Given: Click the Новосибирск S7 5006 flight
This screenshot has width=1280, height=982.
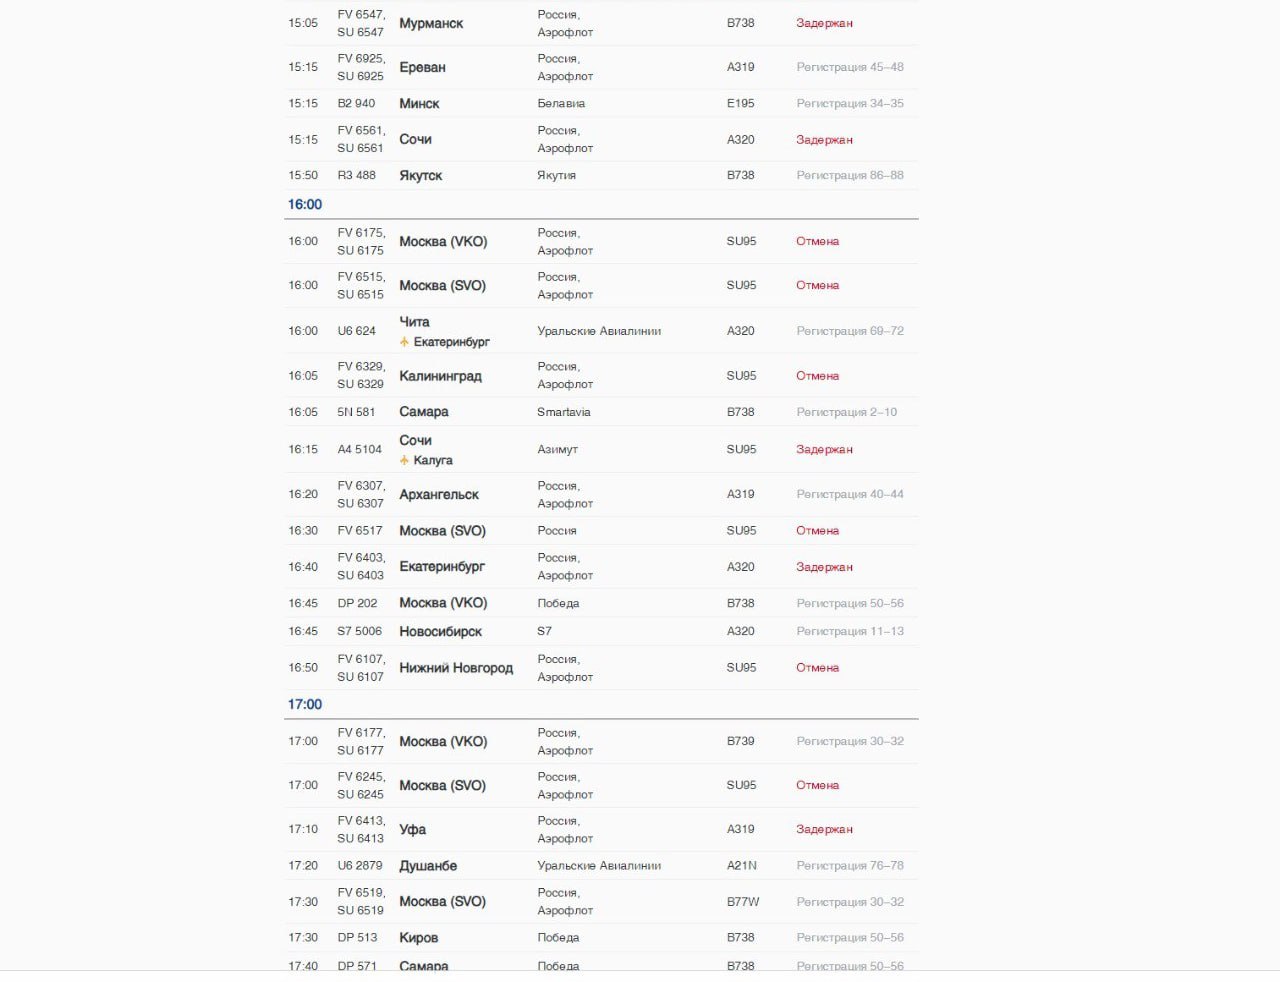Looking at the screenshot, I should 440,631.
